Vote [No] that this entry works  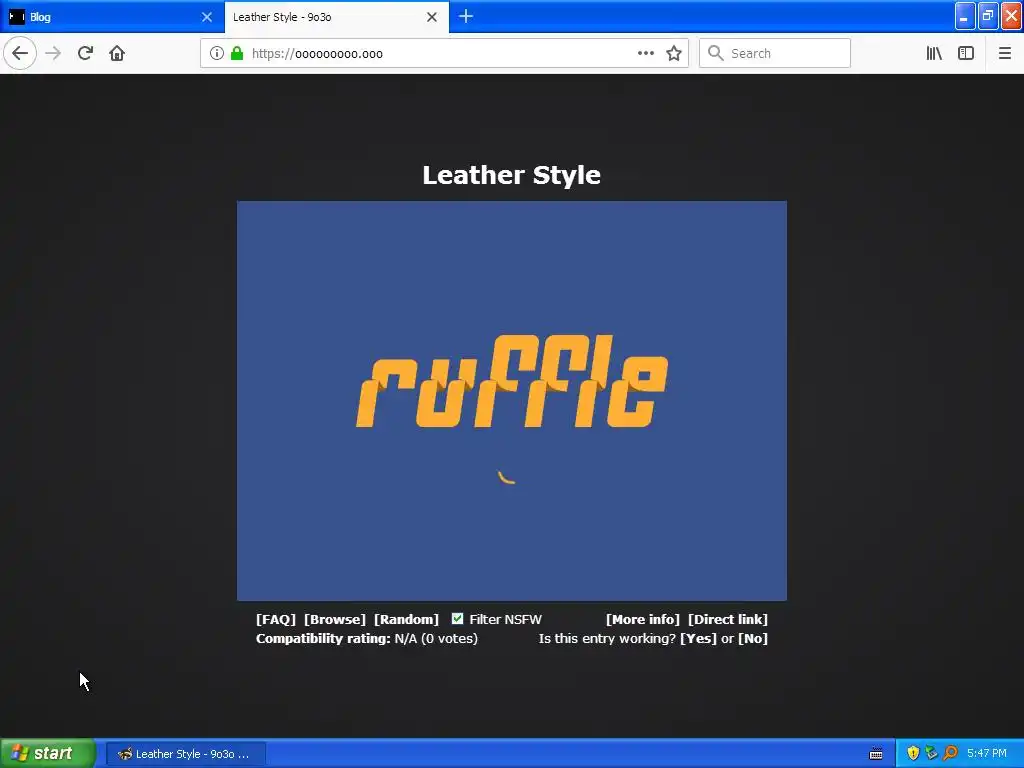click(752, 638)
